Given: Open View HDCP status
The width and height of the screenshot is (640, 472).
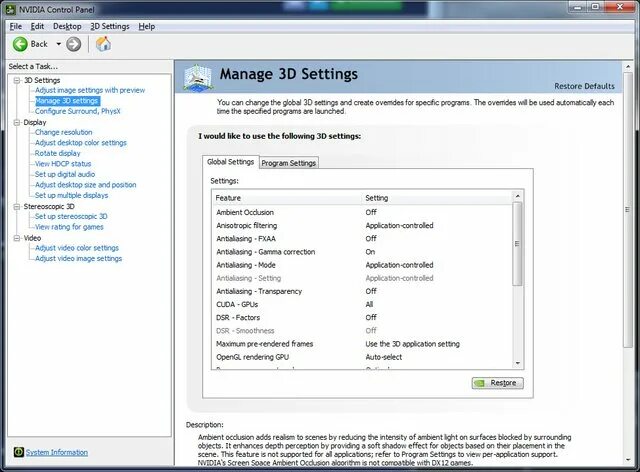Looking at the screenshot, I should (x=62, y=163).
